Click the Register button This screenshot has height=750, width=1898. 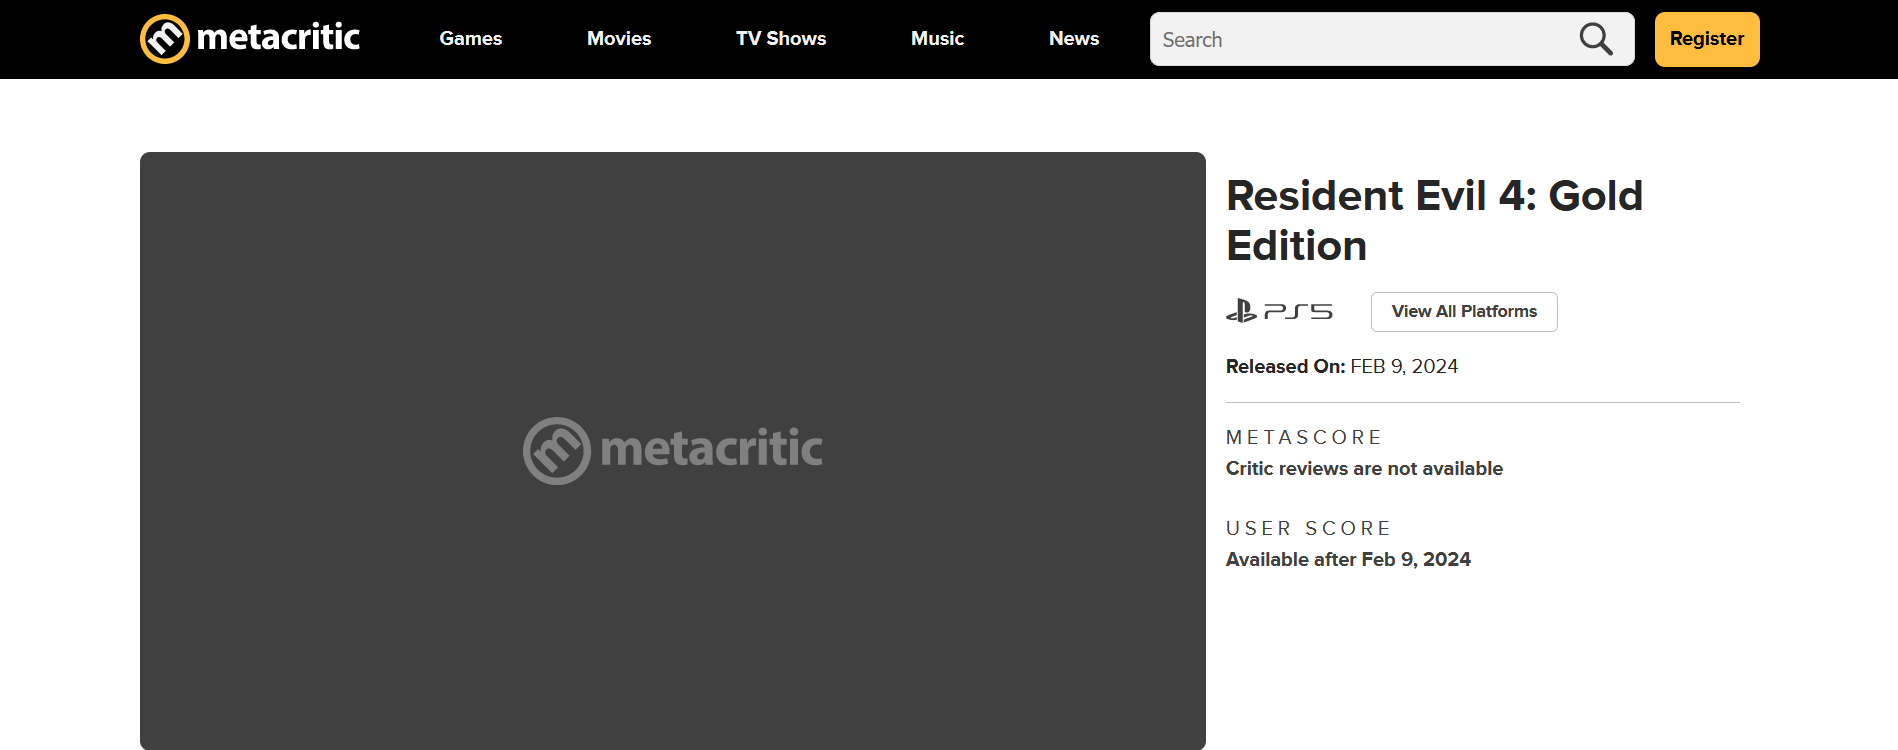(1707, 39)
